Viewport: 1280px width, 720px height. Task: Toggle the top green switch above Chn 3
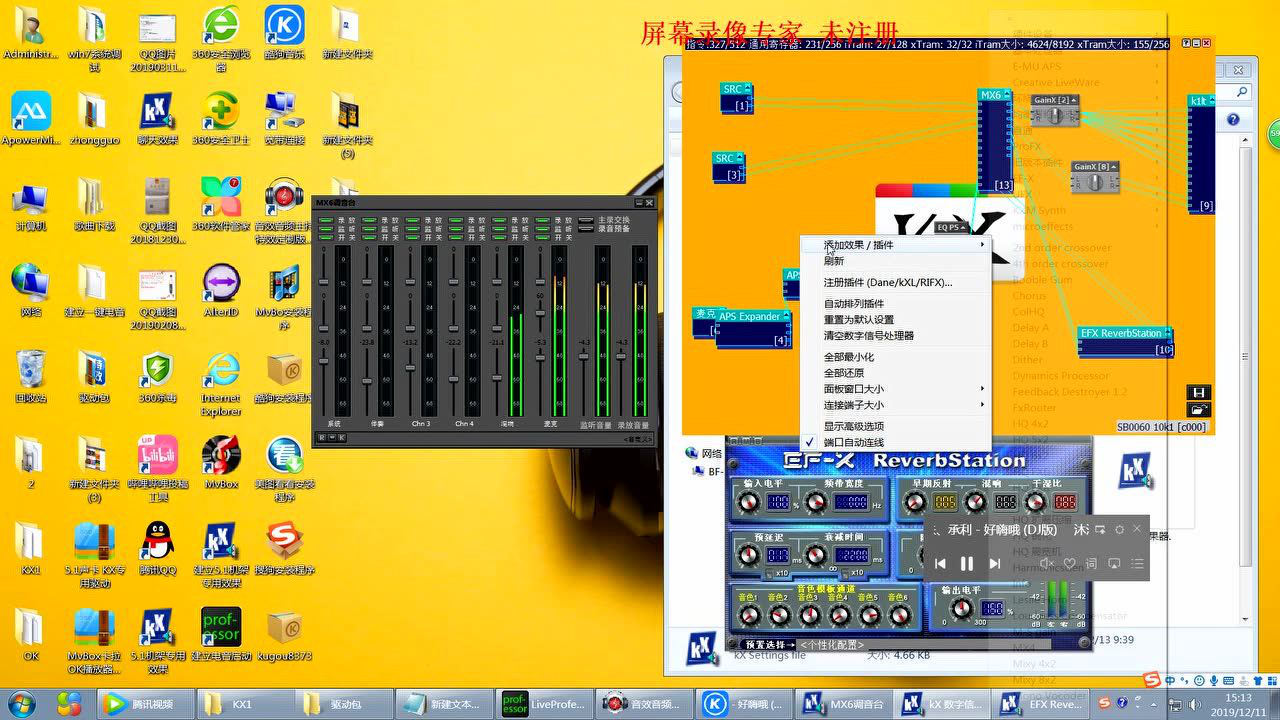[413, 220]
